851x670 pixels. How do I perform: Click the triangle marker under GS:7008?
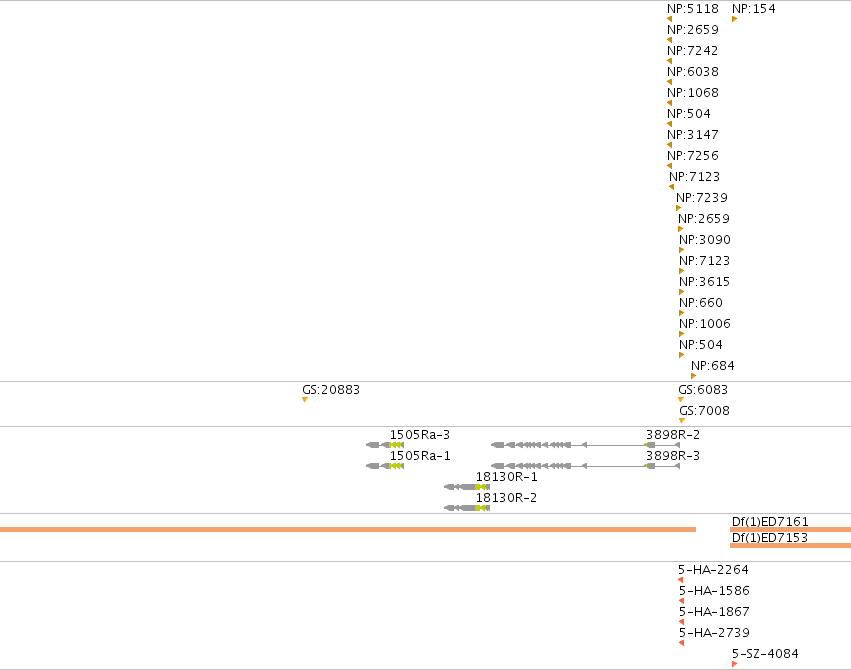[682, 420]
